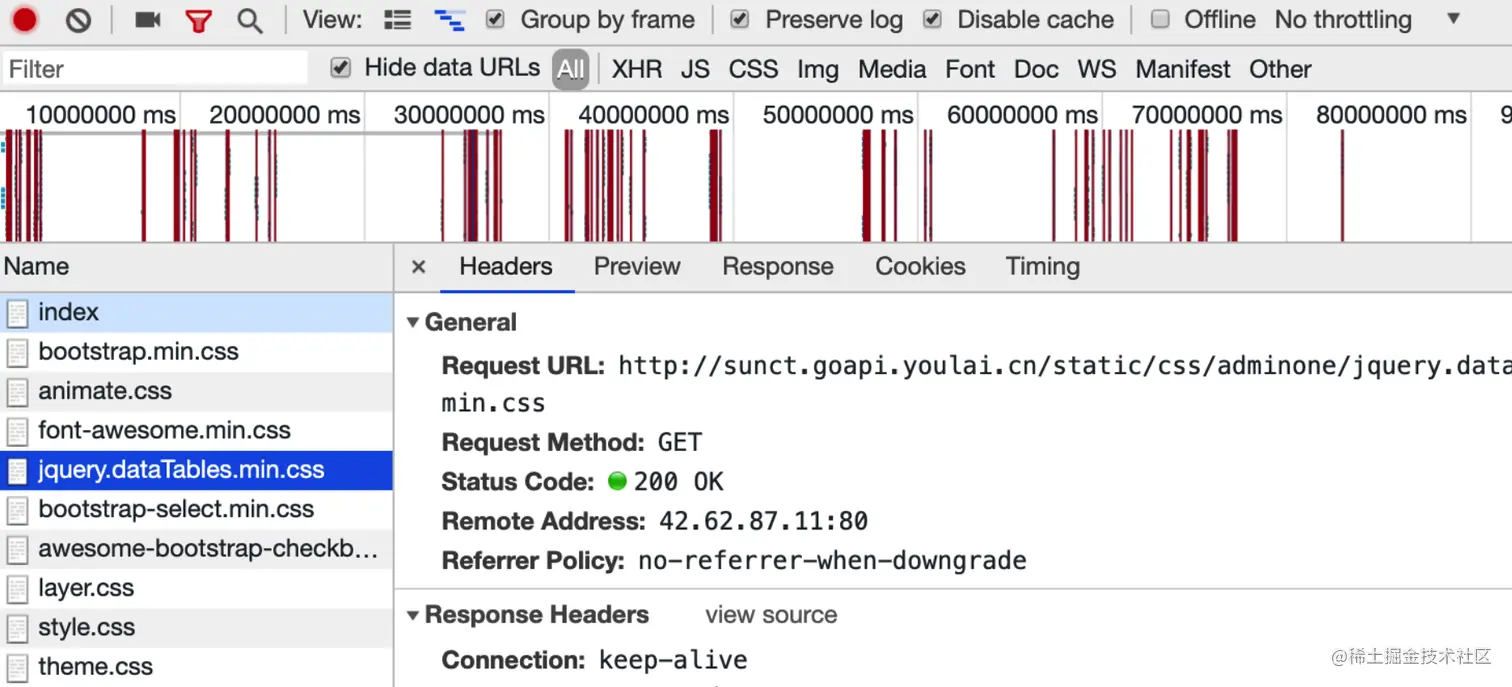Click the Request Method GET value

pyautogui.click(x=680, y=443)
